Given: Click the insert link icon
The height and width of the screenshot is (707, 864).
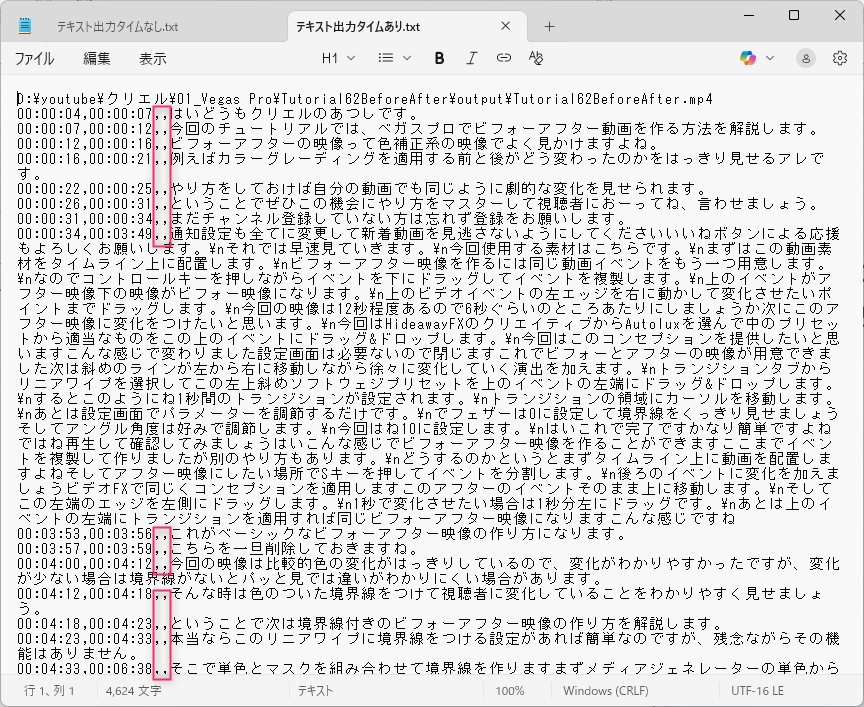Looking at the screenshot, I should click(x=503, y=58).
